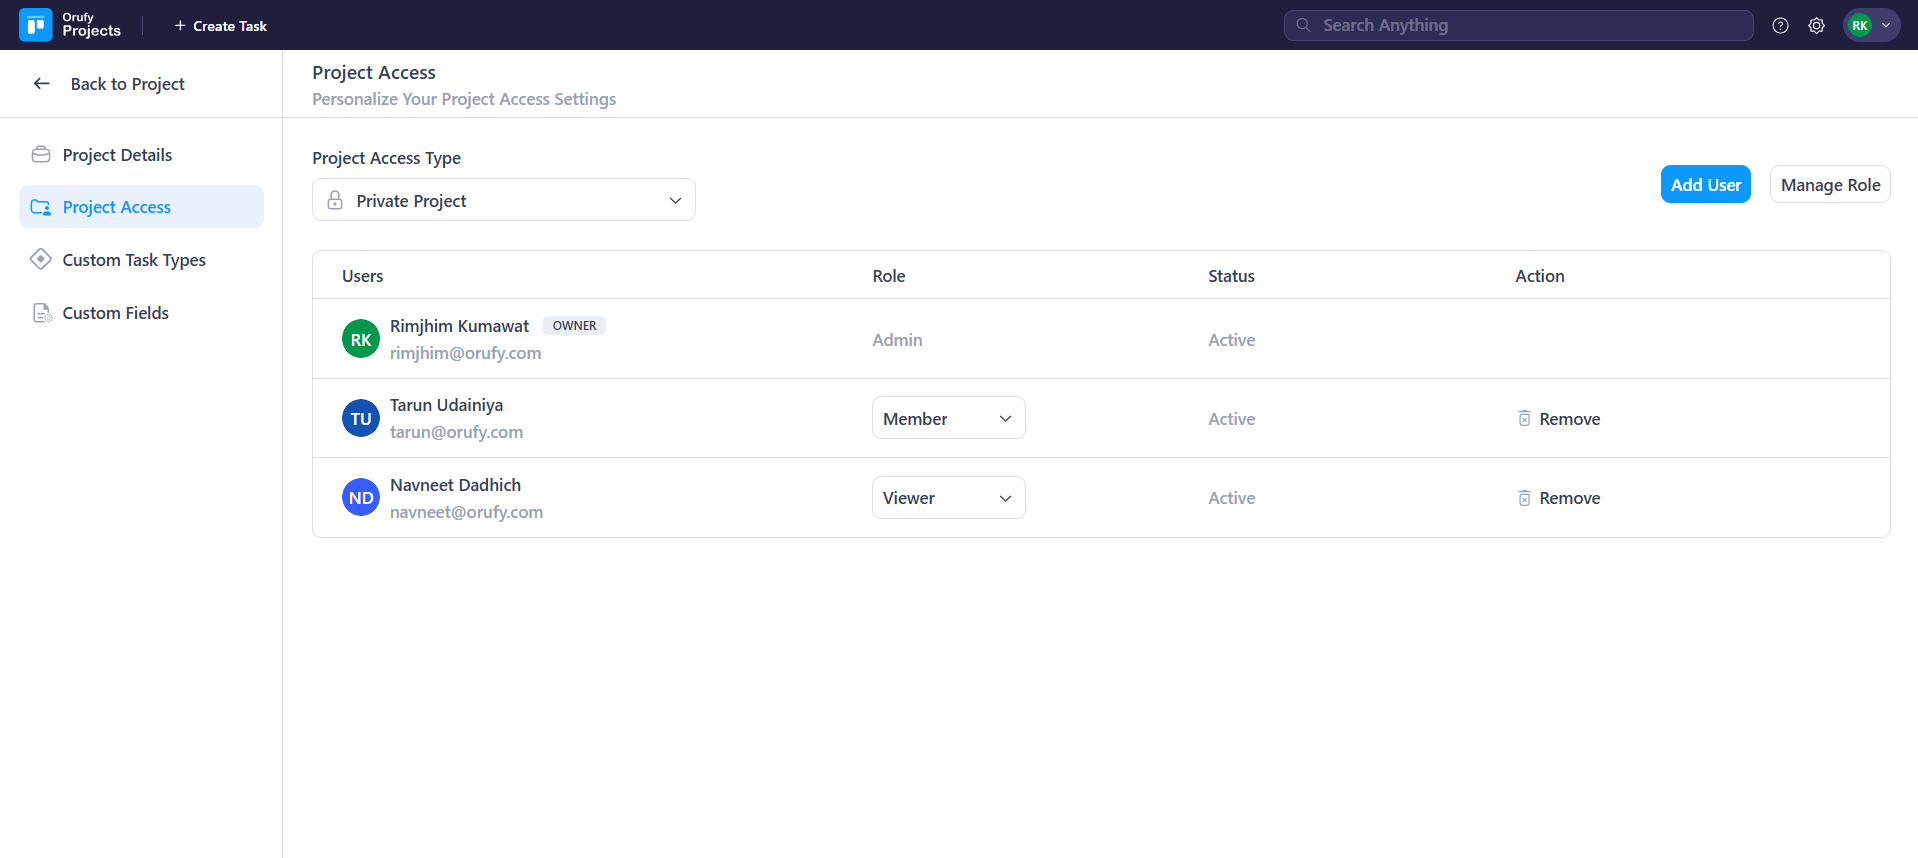
Task: Click the back arrow icon
Action: tap(42, 84)
